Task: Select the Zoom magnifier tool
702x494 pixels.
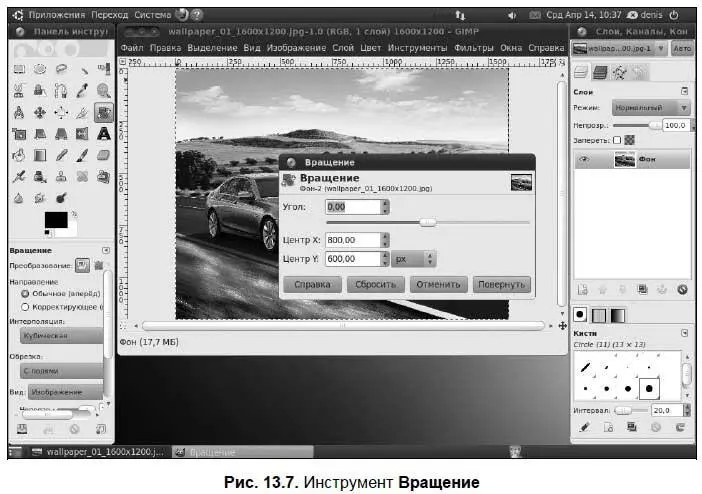Action: point(103,90)
